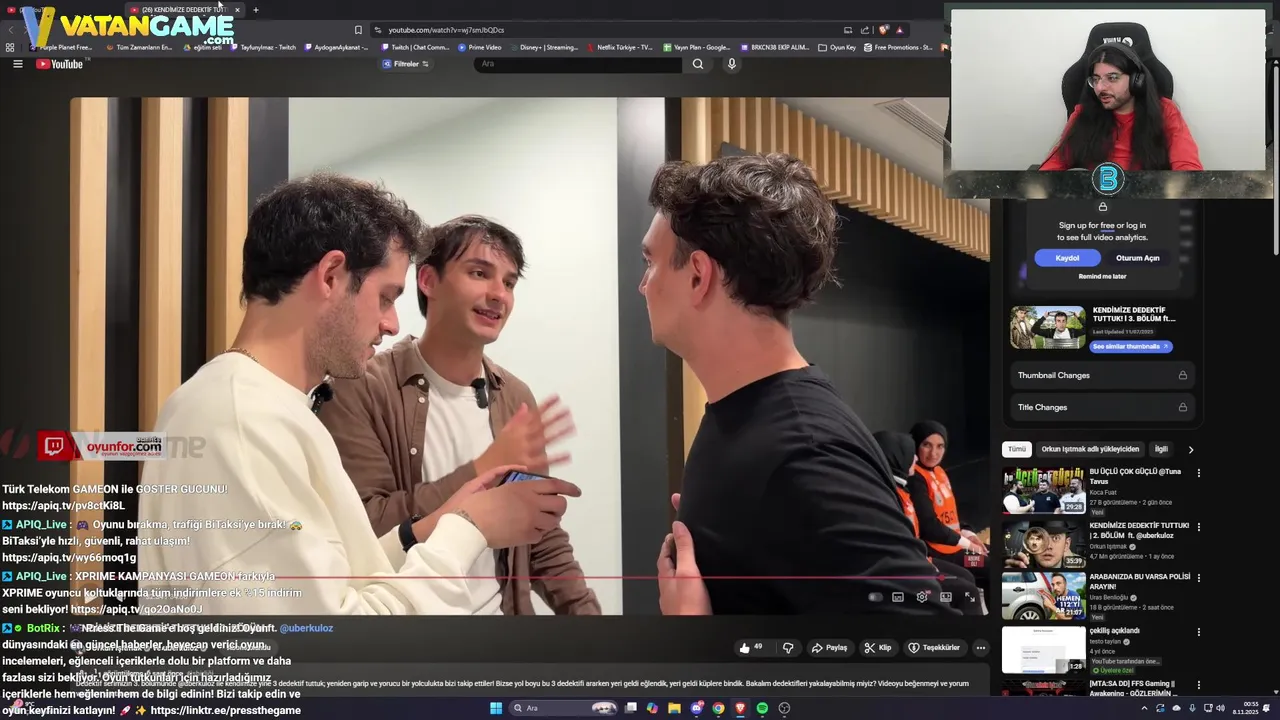Switch to theater mode in player
This screenshot has width=1280, height=720.
point(946,597)
